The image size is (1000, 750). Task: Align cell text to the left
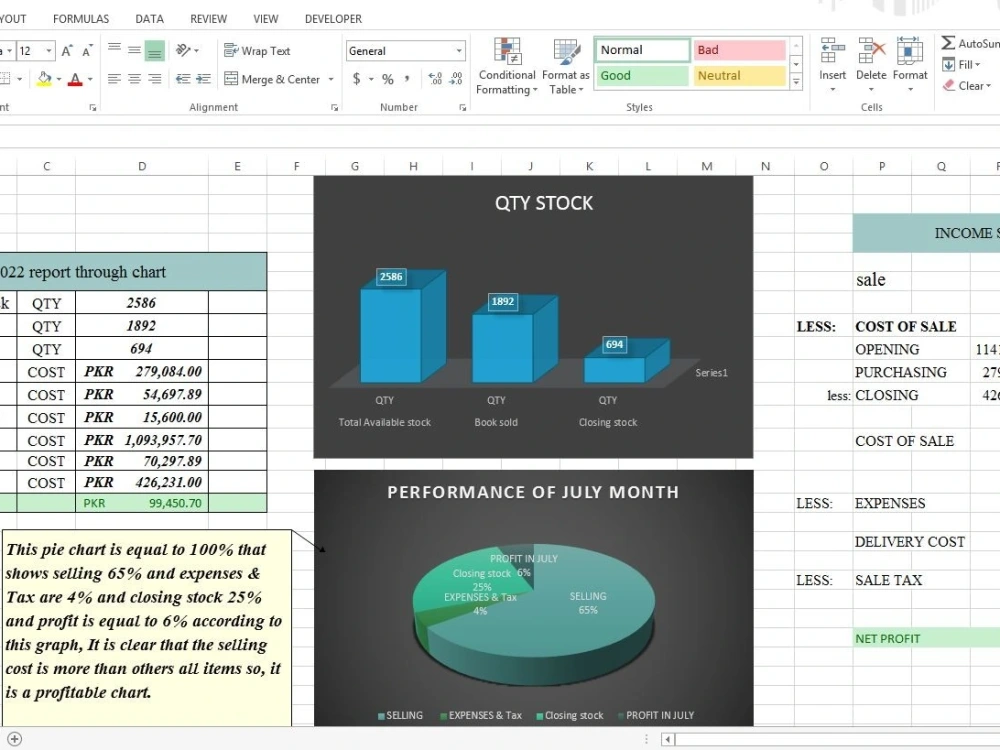click(114, 79)
